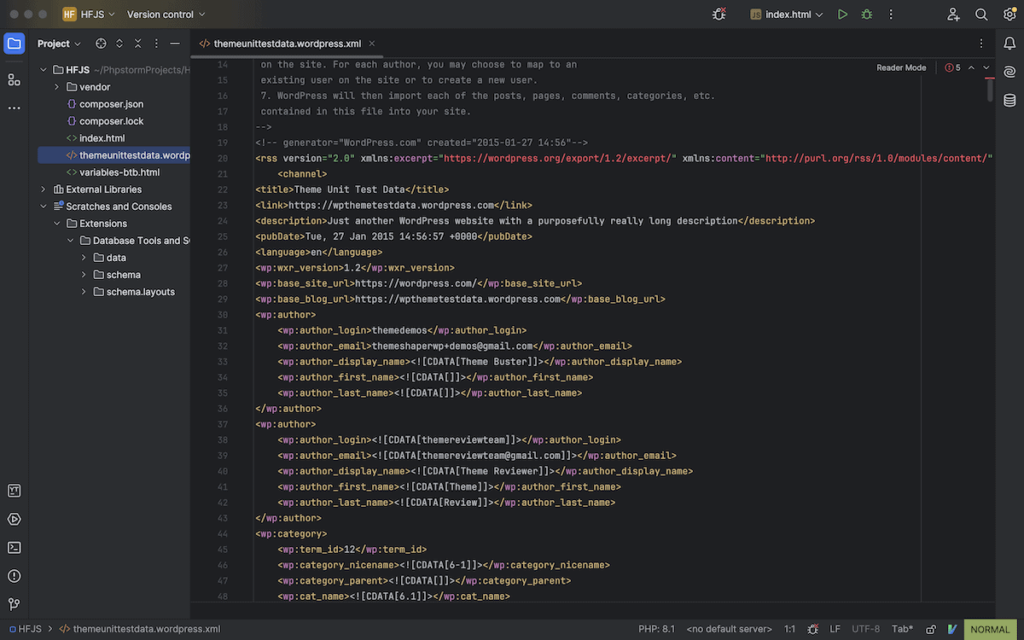1024x640 pixels.
Task: Toggle file read-only lock in status bar
Action: (x=930, y=629)
